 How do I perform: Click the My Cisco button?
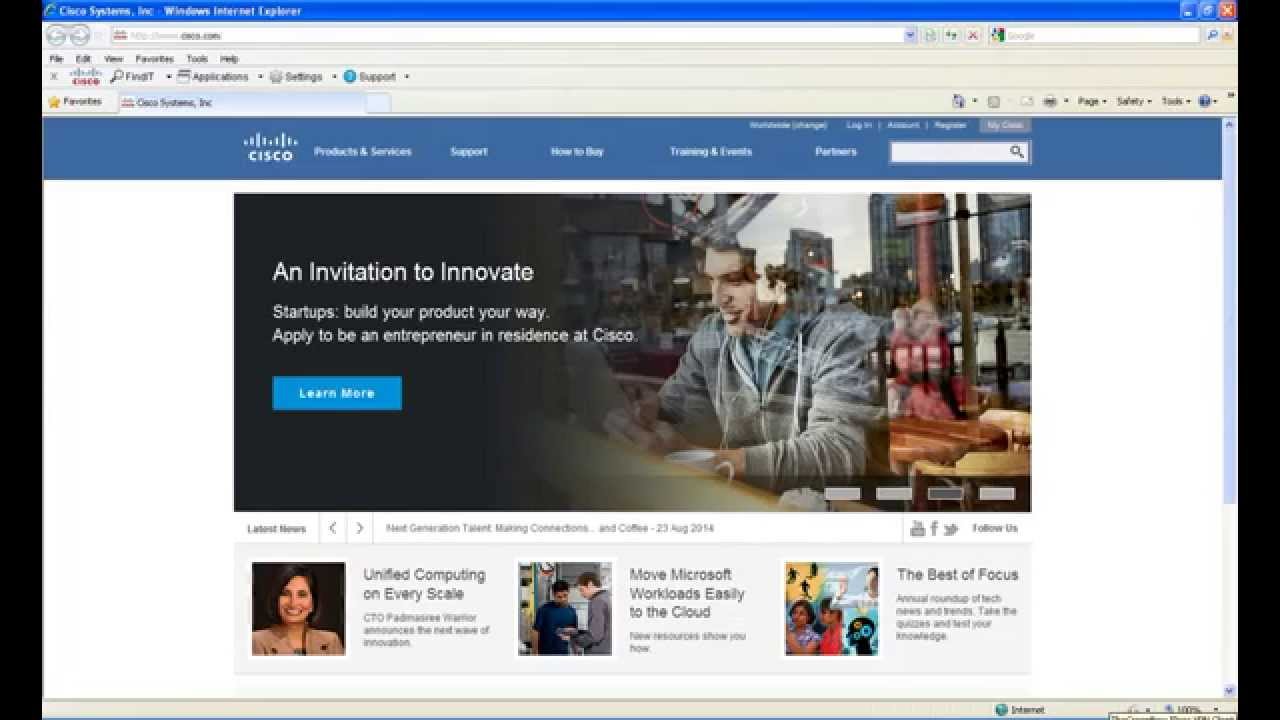1005,125
